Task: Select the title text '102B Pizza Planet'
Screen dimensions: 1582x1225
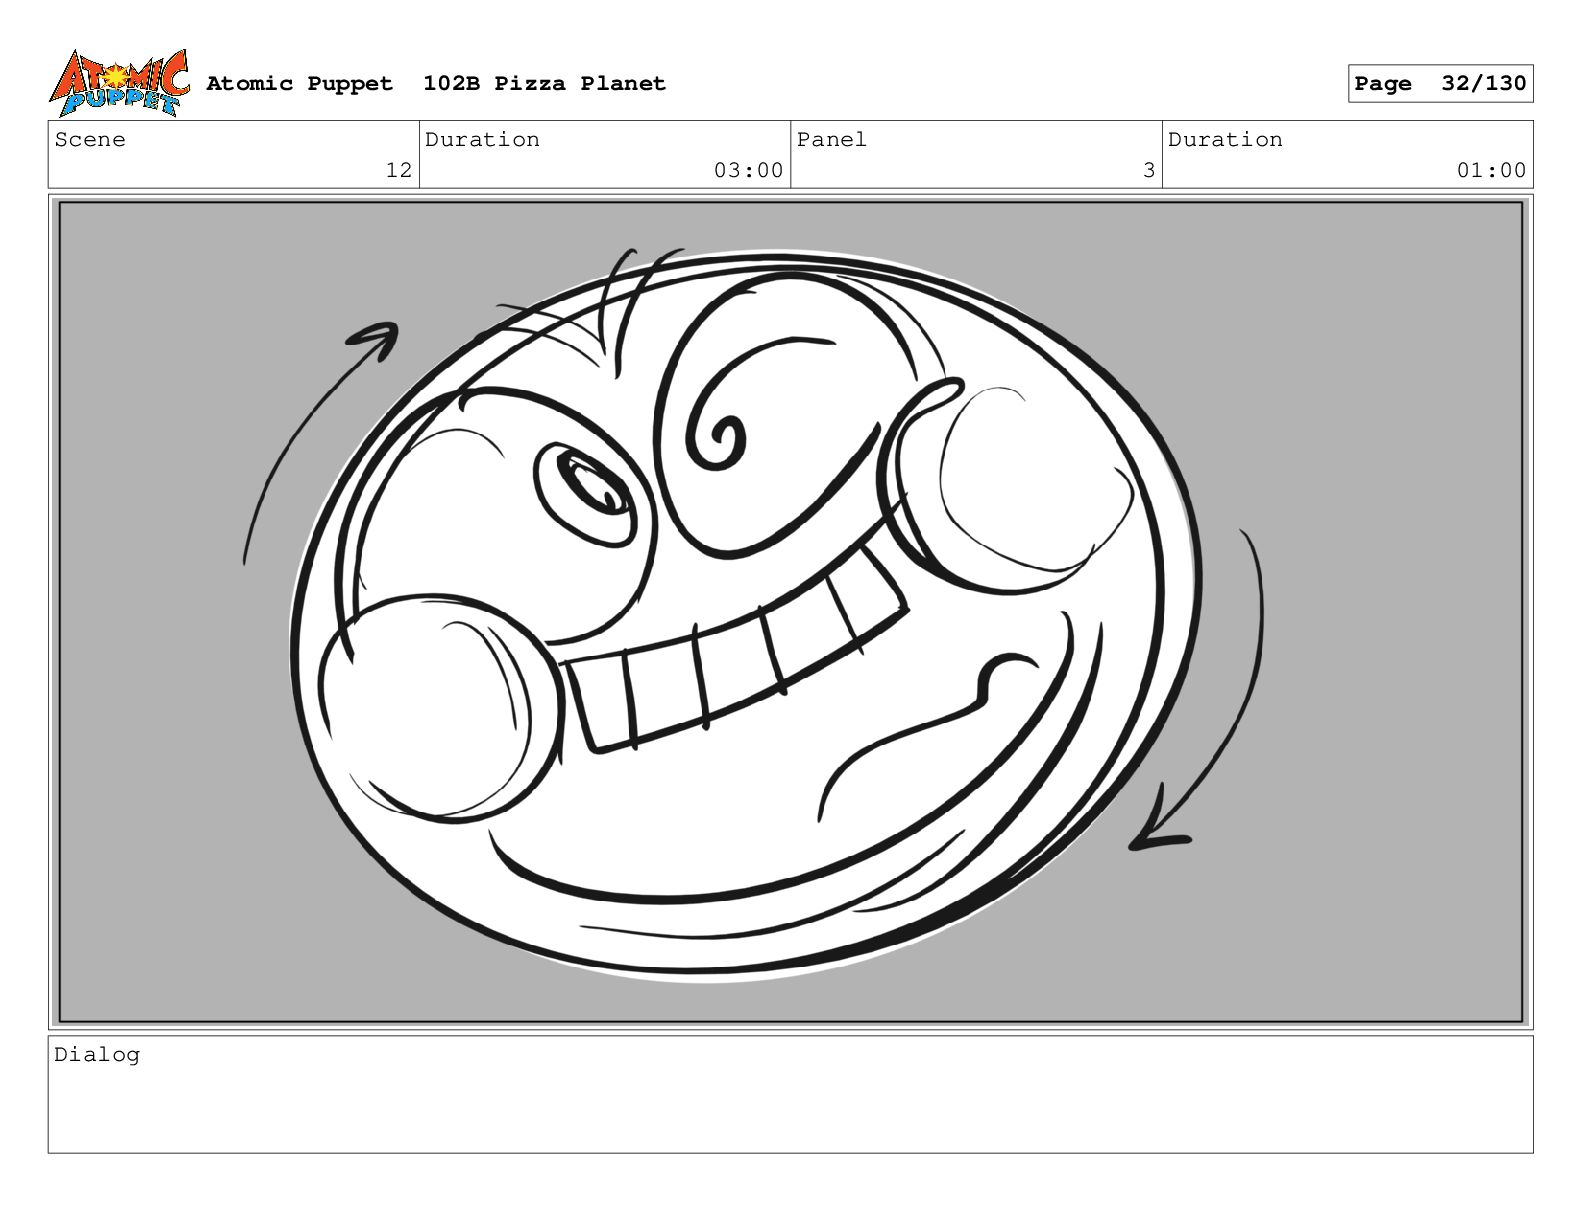Action: pos(544,83)
